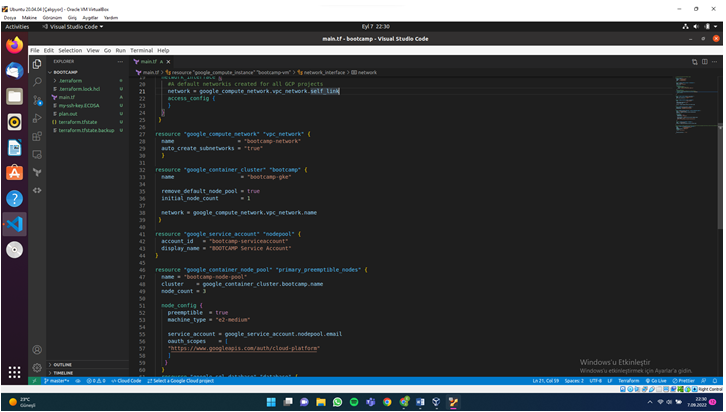
Task: Click Ln 21, Col 59 cursor position
Action: (545, 381)
